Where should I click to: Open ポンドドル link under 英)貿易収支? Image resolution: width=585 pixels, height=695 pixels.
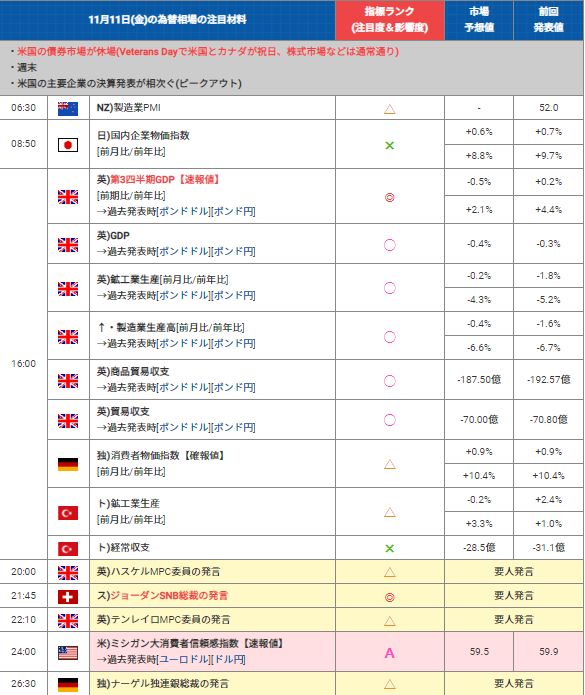click(183, 427)
